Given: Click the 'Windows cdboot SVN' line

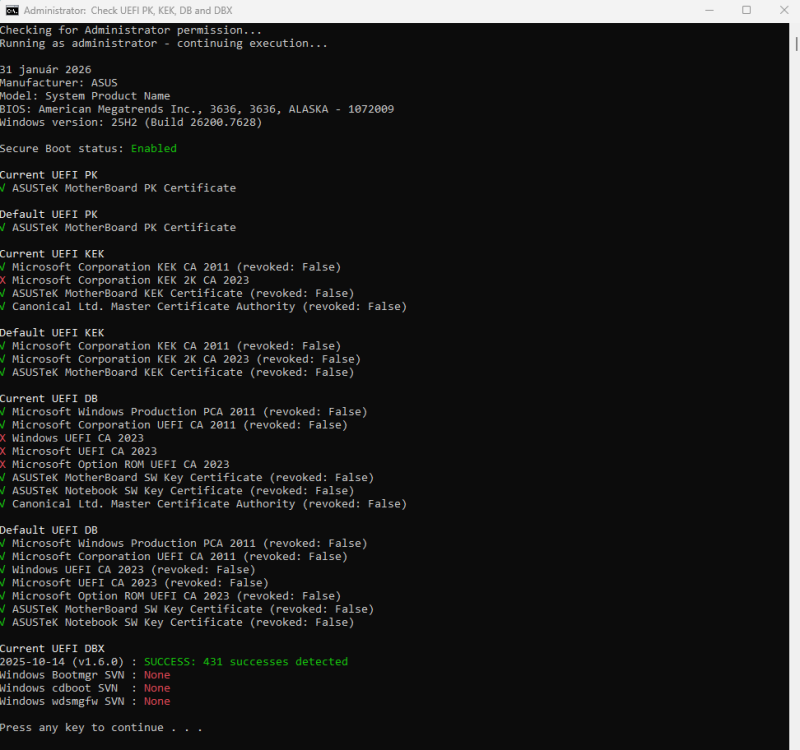Looking at the screenshot, I should coord(85,688).
